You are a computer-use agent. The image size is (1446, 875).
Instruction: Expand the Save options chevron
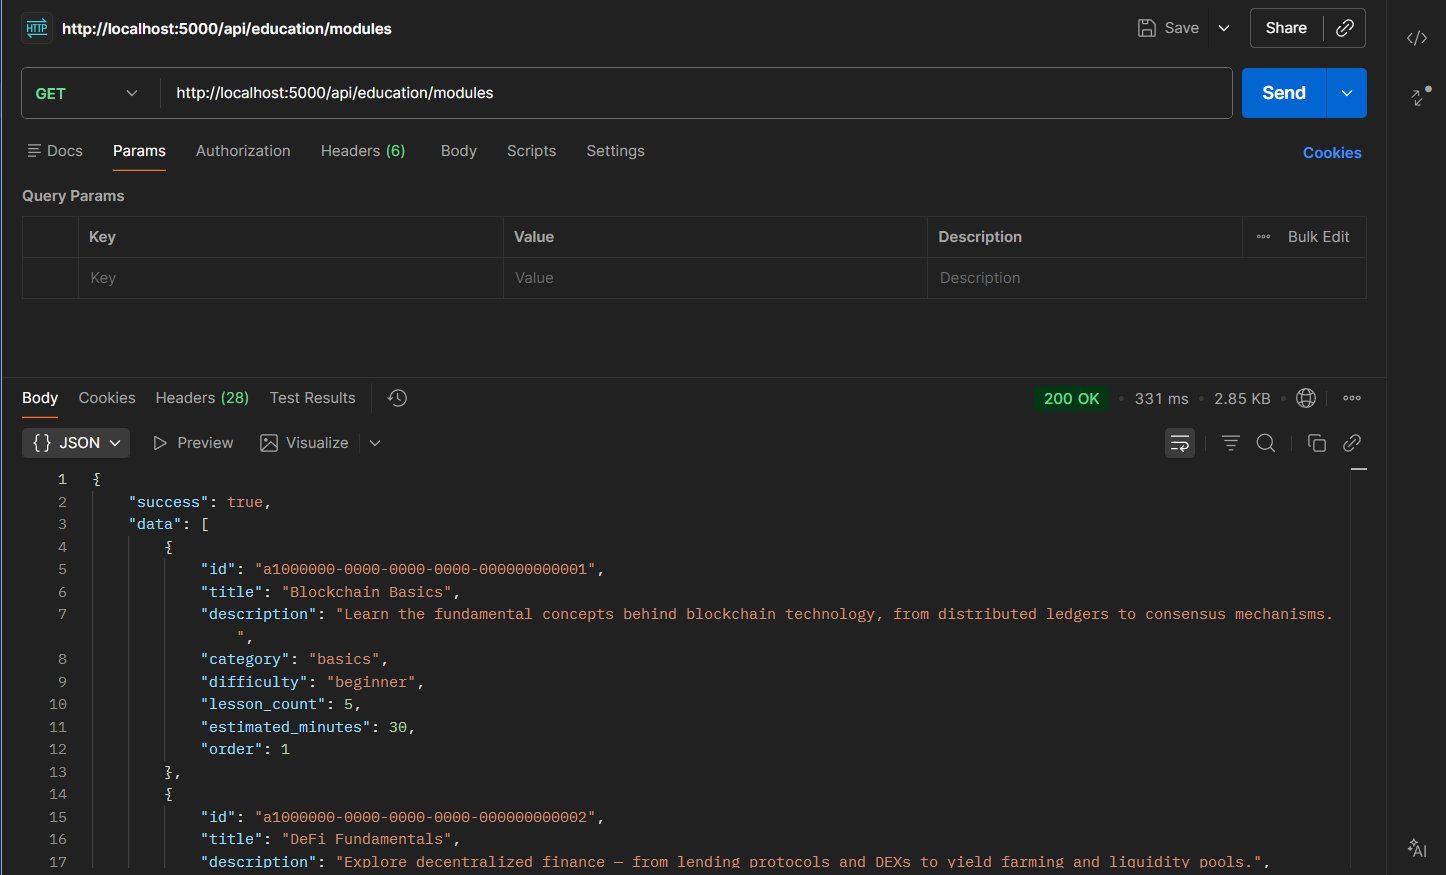pyautogui.click(x=1224, y=28)
